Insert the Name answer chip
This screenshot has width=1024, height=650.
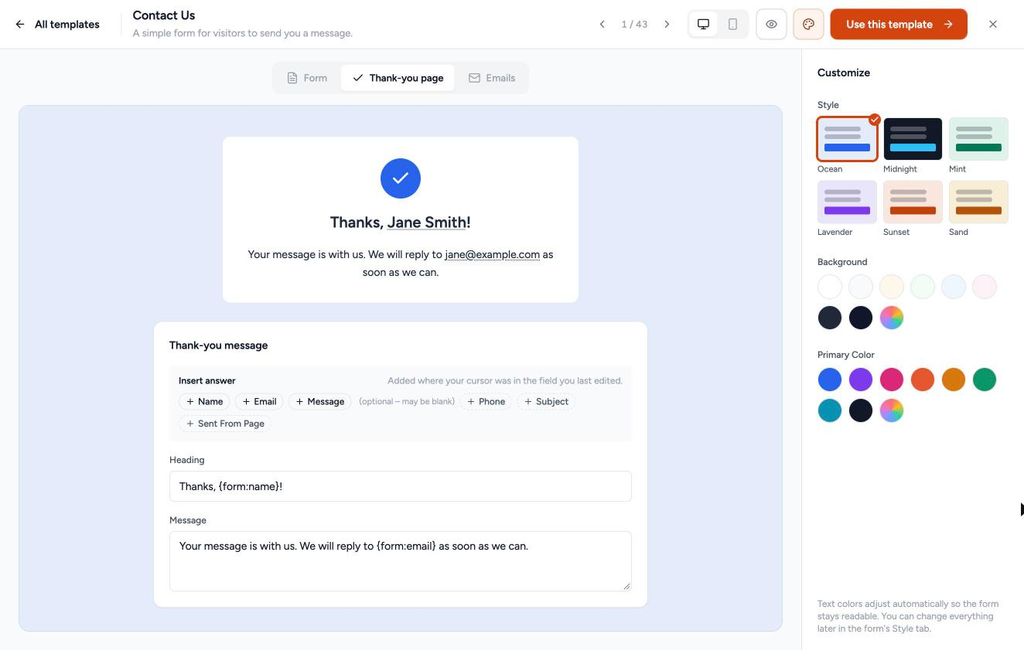(204, 402)
